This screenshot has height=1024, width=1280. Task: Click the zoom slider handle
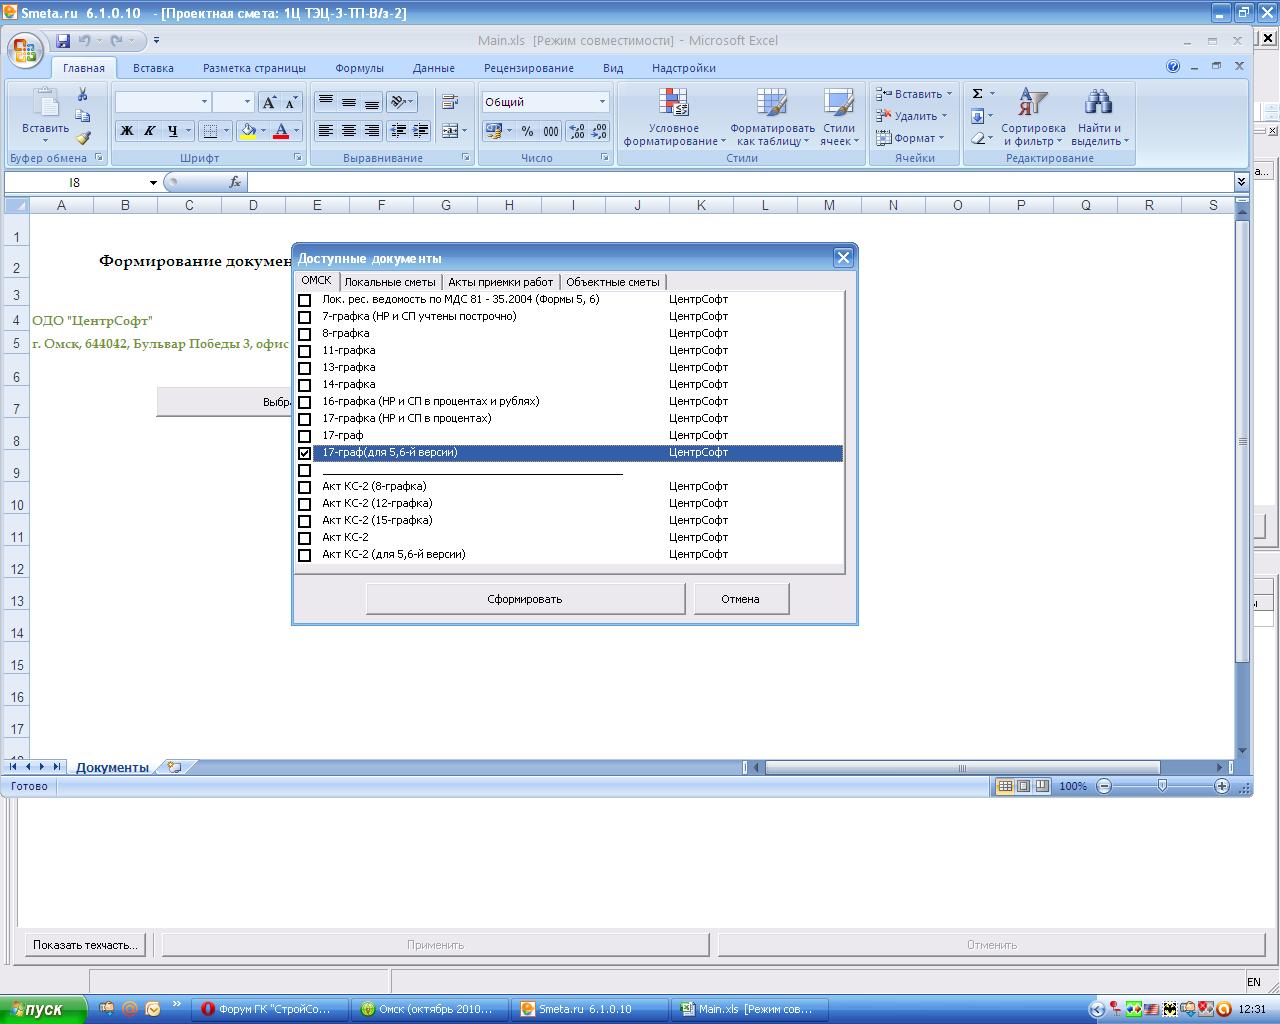[1162, 786]
